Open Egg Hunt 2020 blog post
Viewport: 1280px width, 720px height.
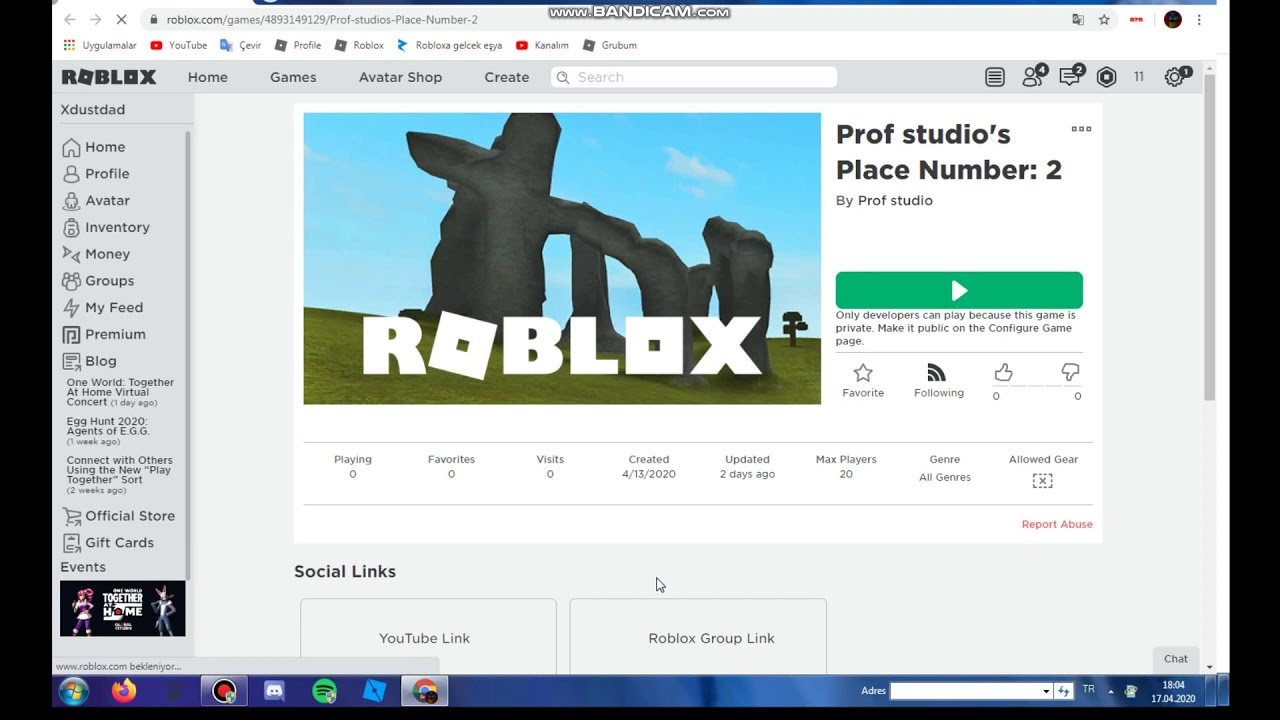[x=108, y=431]
